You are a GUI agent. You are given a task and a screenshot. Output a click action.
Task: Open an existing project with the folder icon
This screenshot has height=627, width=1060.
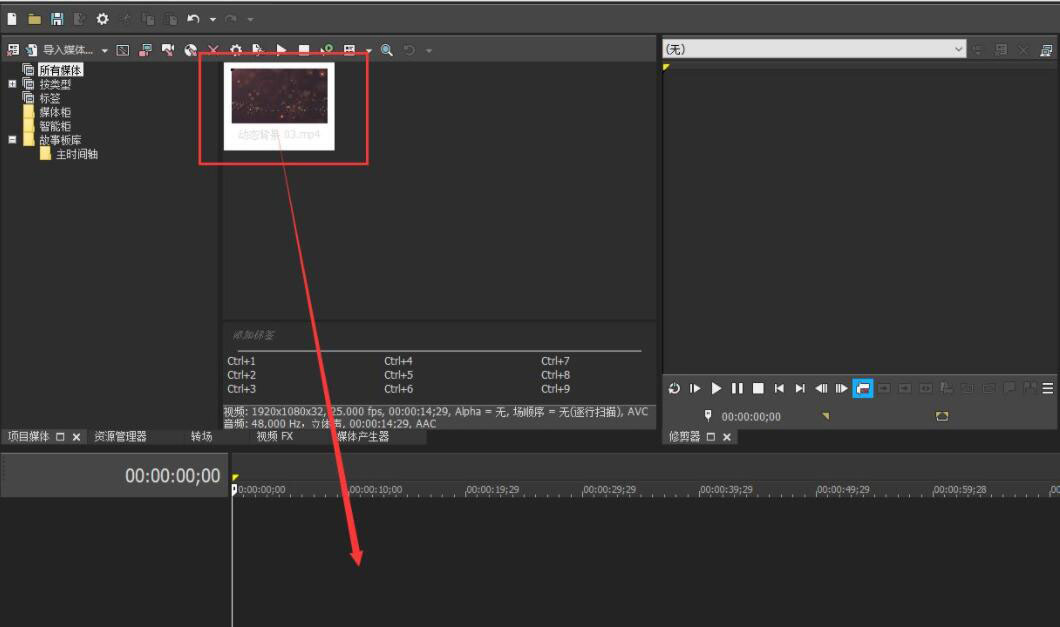[x=37, y=18]
